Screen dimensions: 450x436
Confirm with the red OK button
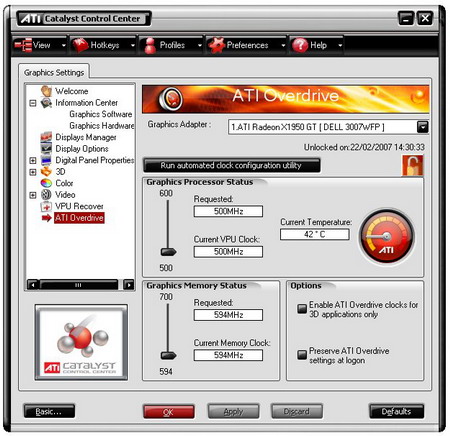pos(168,412)
